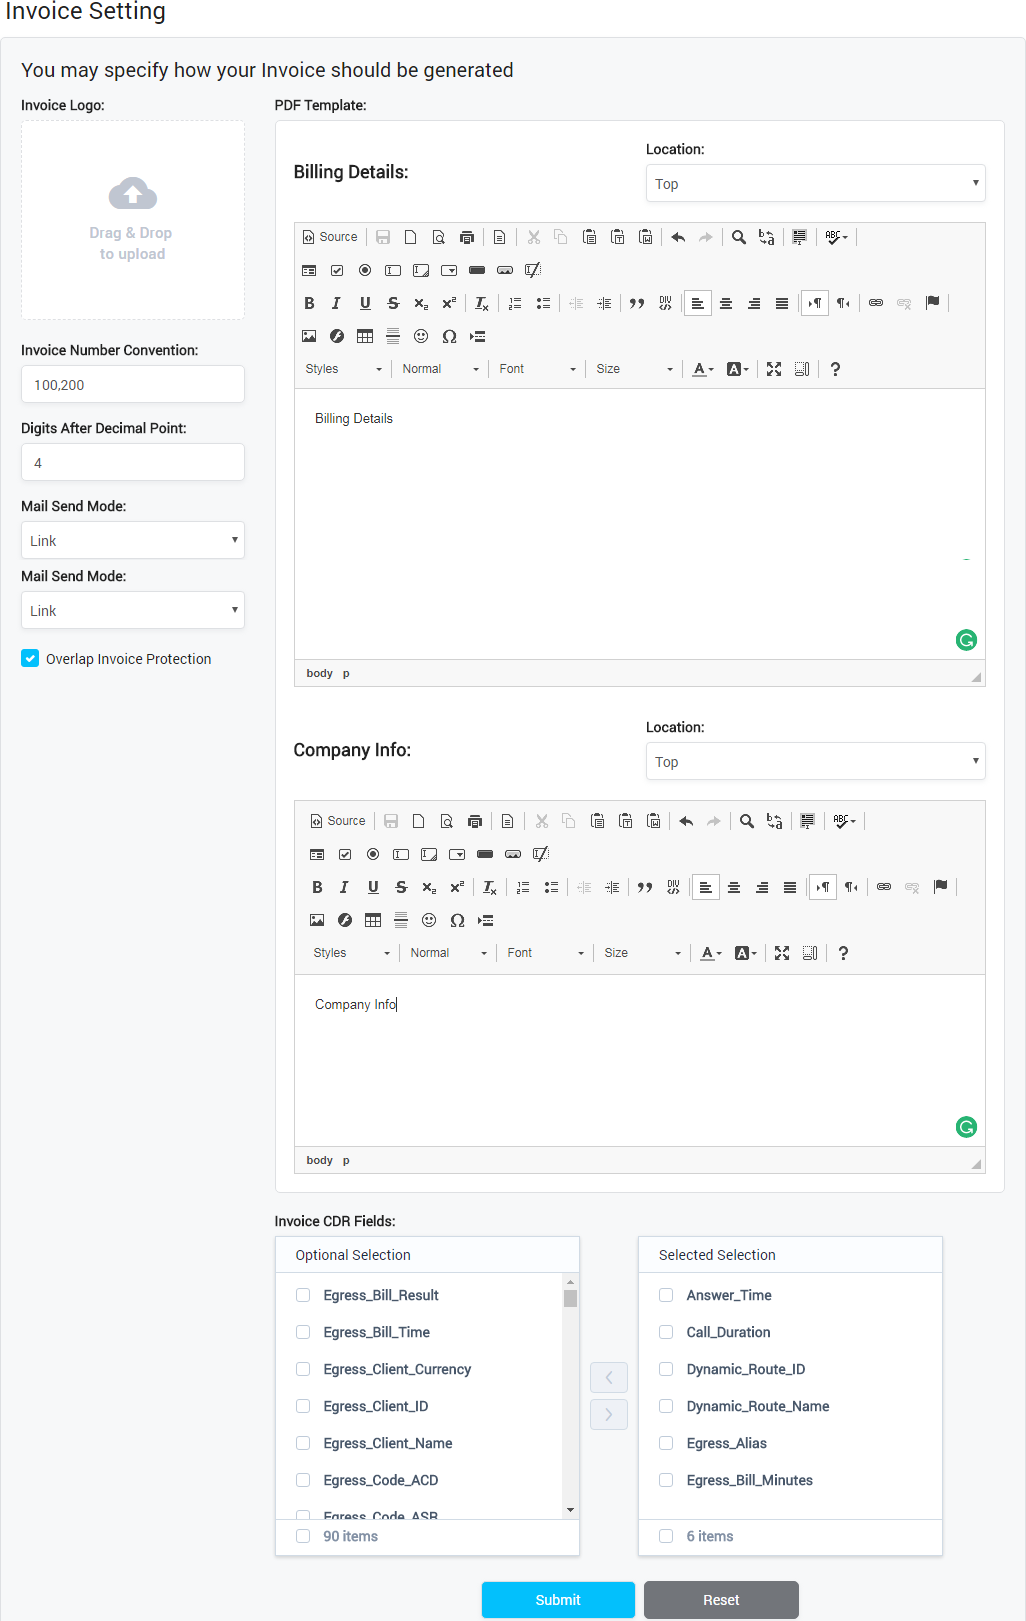
Task: Open background color picker in Billing Details editor
Action: 738,369
